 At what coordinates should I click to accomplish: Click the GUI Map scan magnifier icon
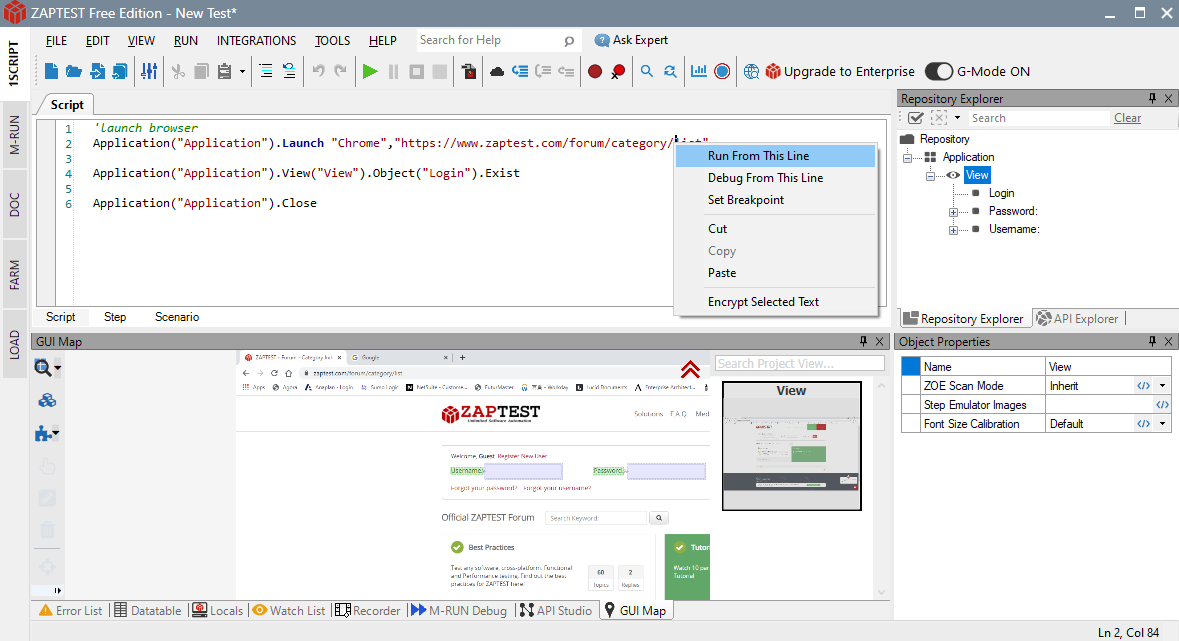42,368
